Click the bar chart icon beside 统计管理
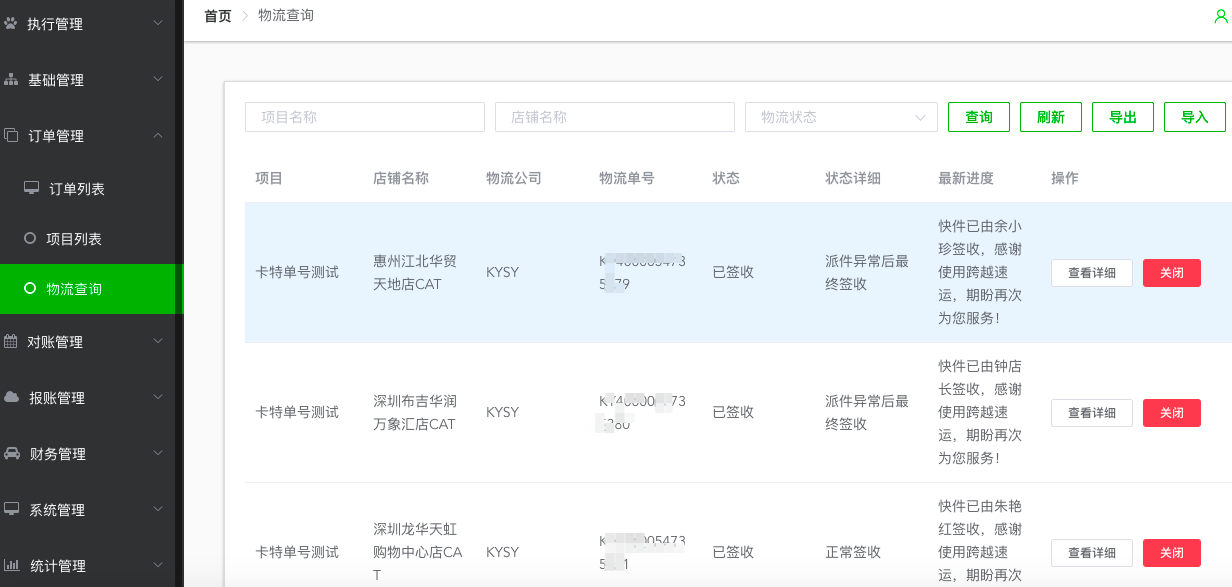This screenshot has width=1232, height=587. pyautogui.click(x=11, y=565)
